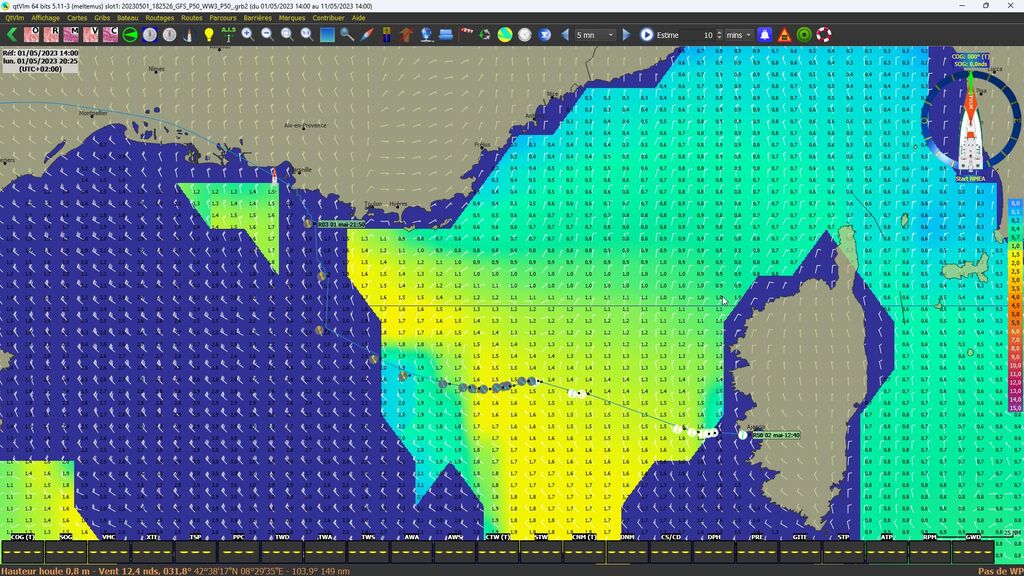
Task: Open the Aide menu
Action: click(x=359, y=18)
